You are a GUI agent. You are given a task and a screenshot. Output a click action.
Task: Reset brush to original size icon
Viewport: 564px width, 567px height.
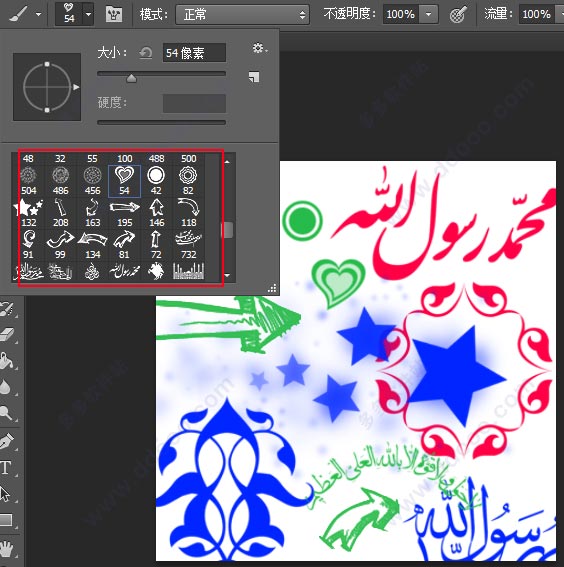(146, 53)
